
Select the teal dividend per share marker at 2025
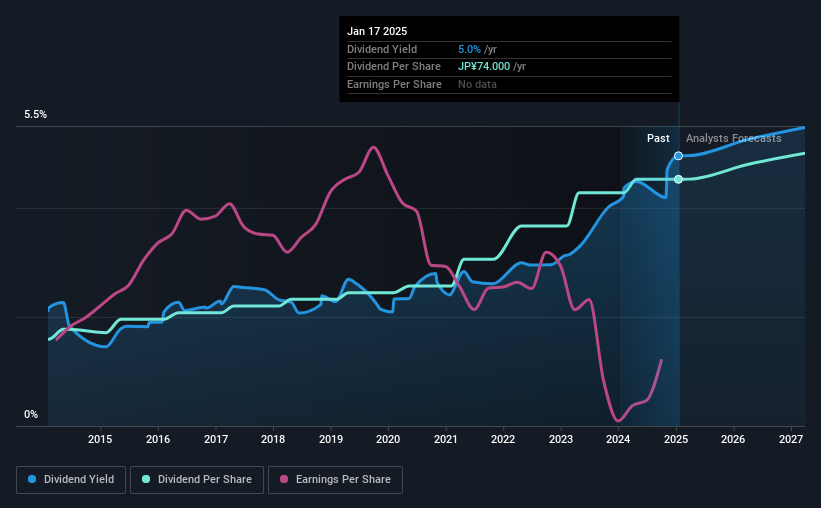[x=678, y=179]
